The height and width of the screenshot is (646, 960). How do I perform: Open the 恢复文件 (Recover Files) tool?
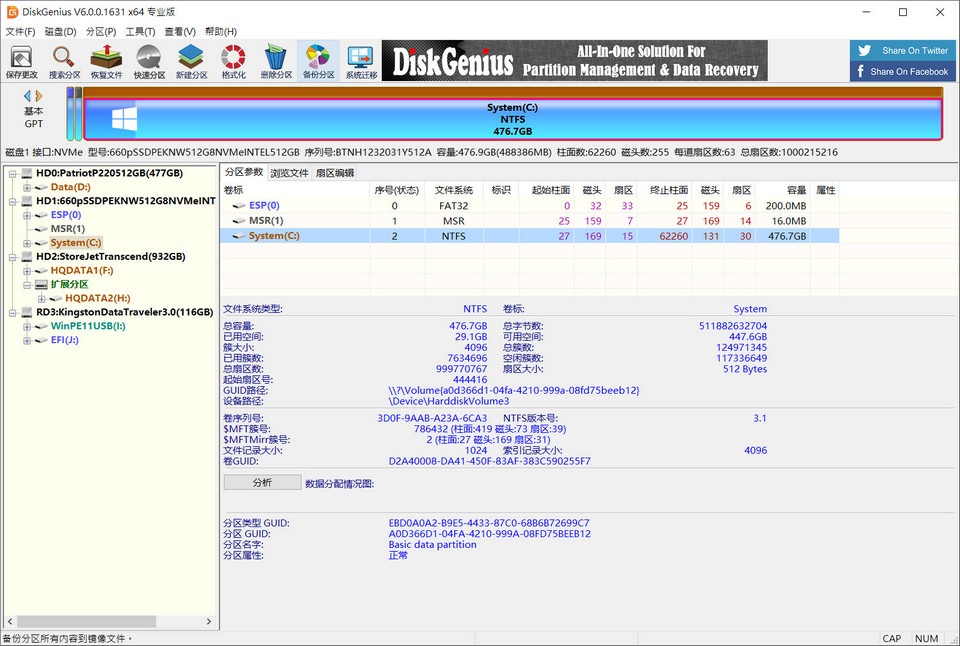(x=106, y=61)
